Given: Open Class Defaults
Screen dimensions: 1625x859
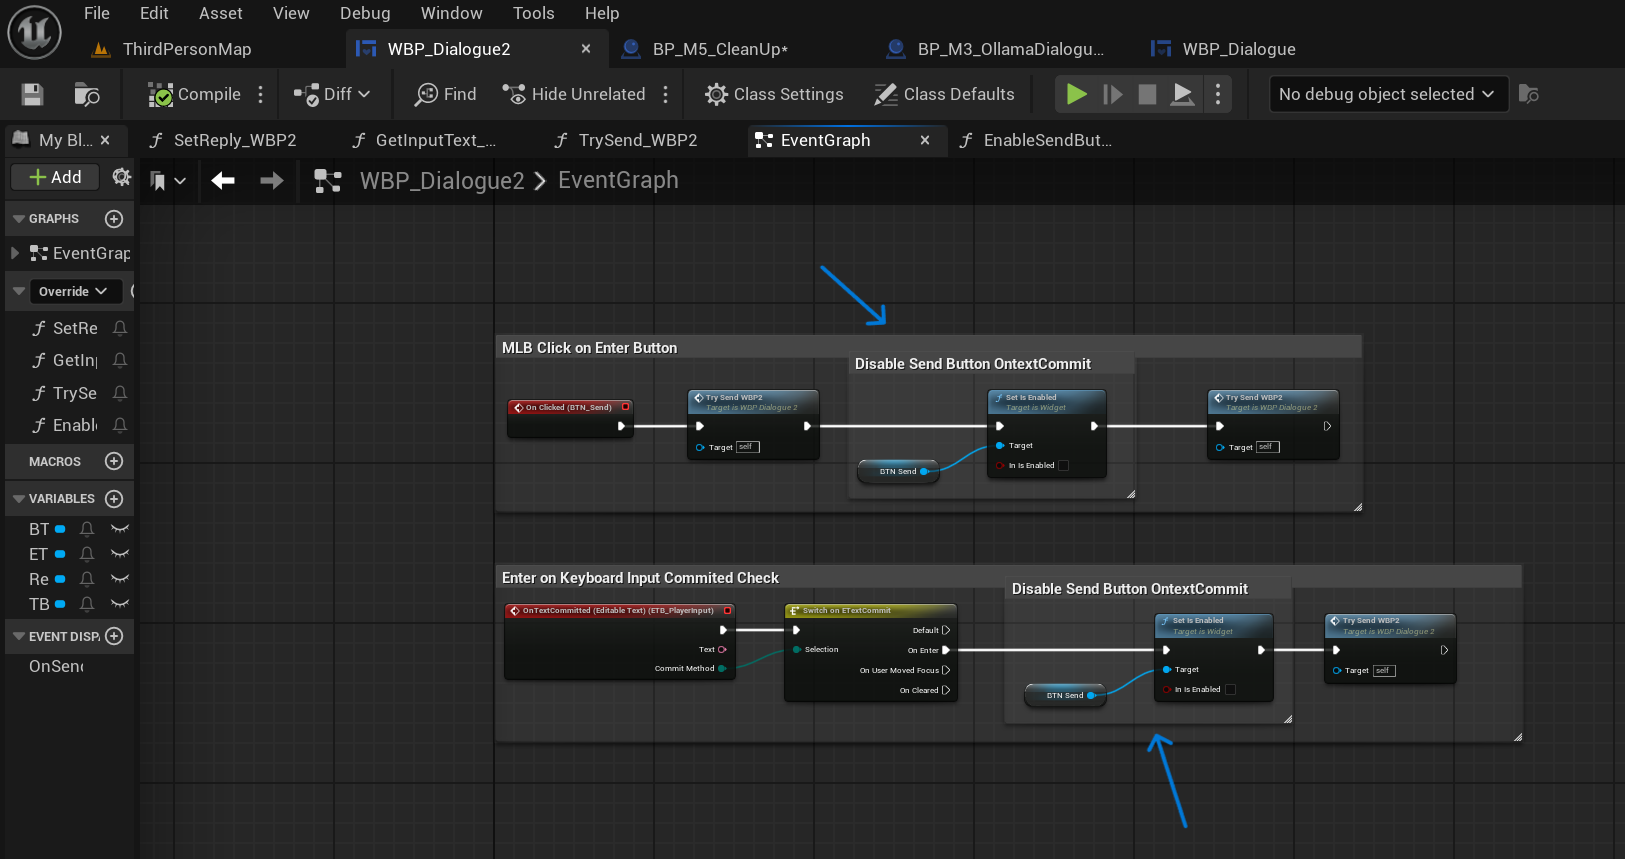Looking at the screenshot, I should click(x=944, y=94).
